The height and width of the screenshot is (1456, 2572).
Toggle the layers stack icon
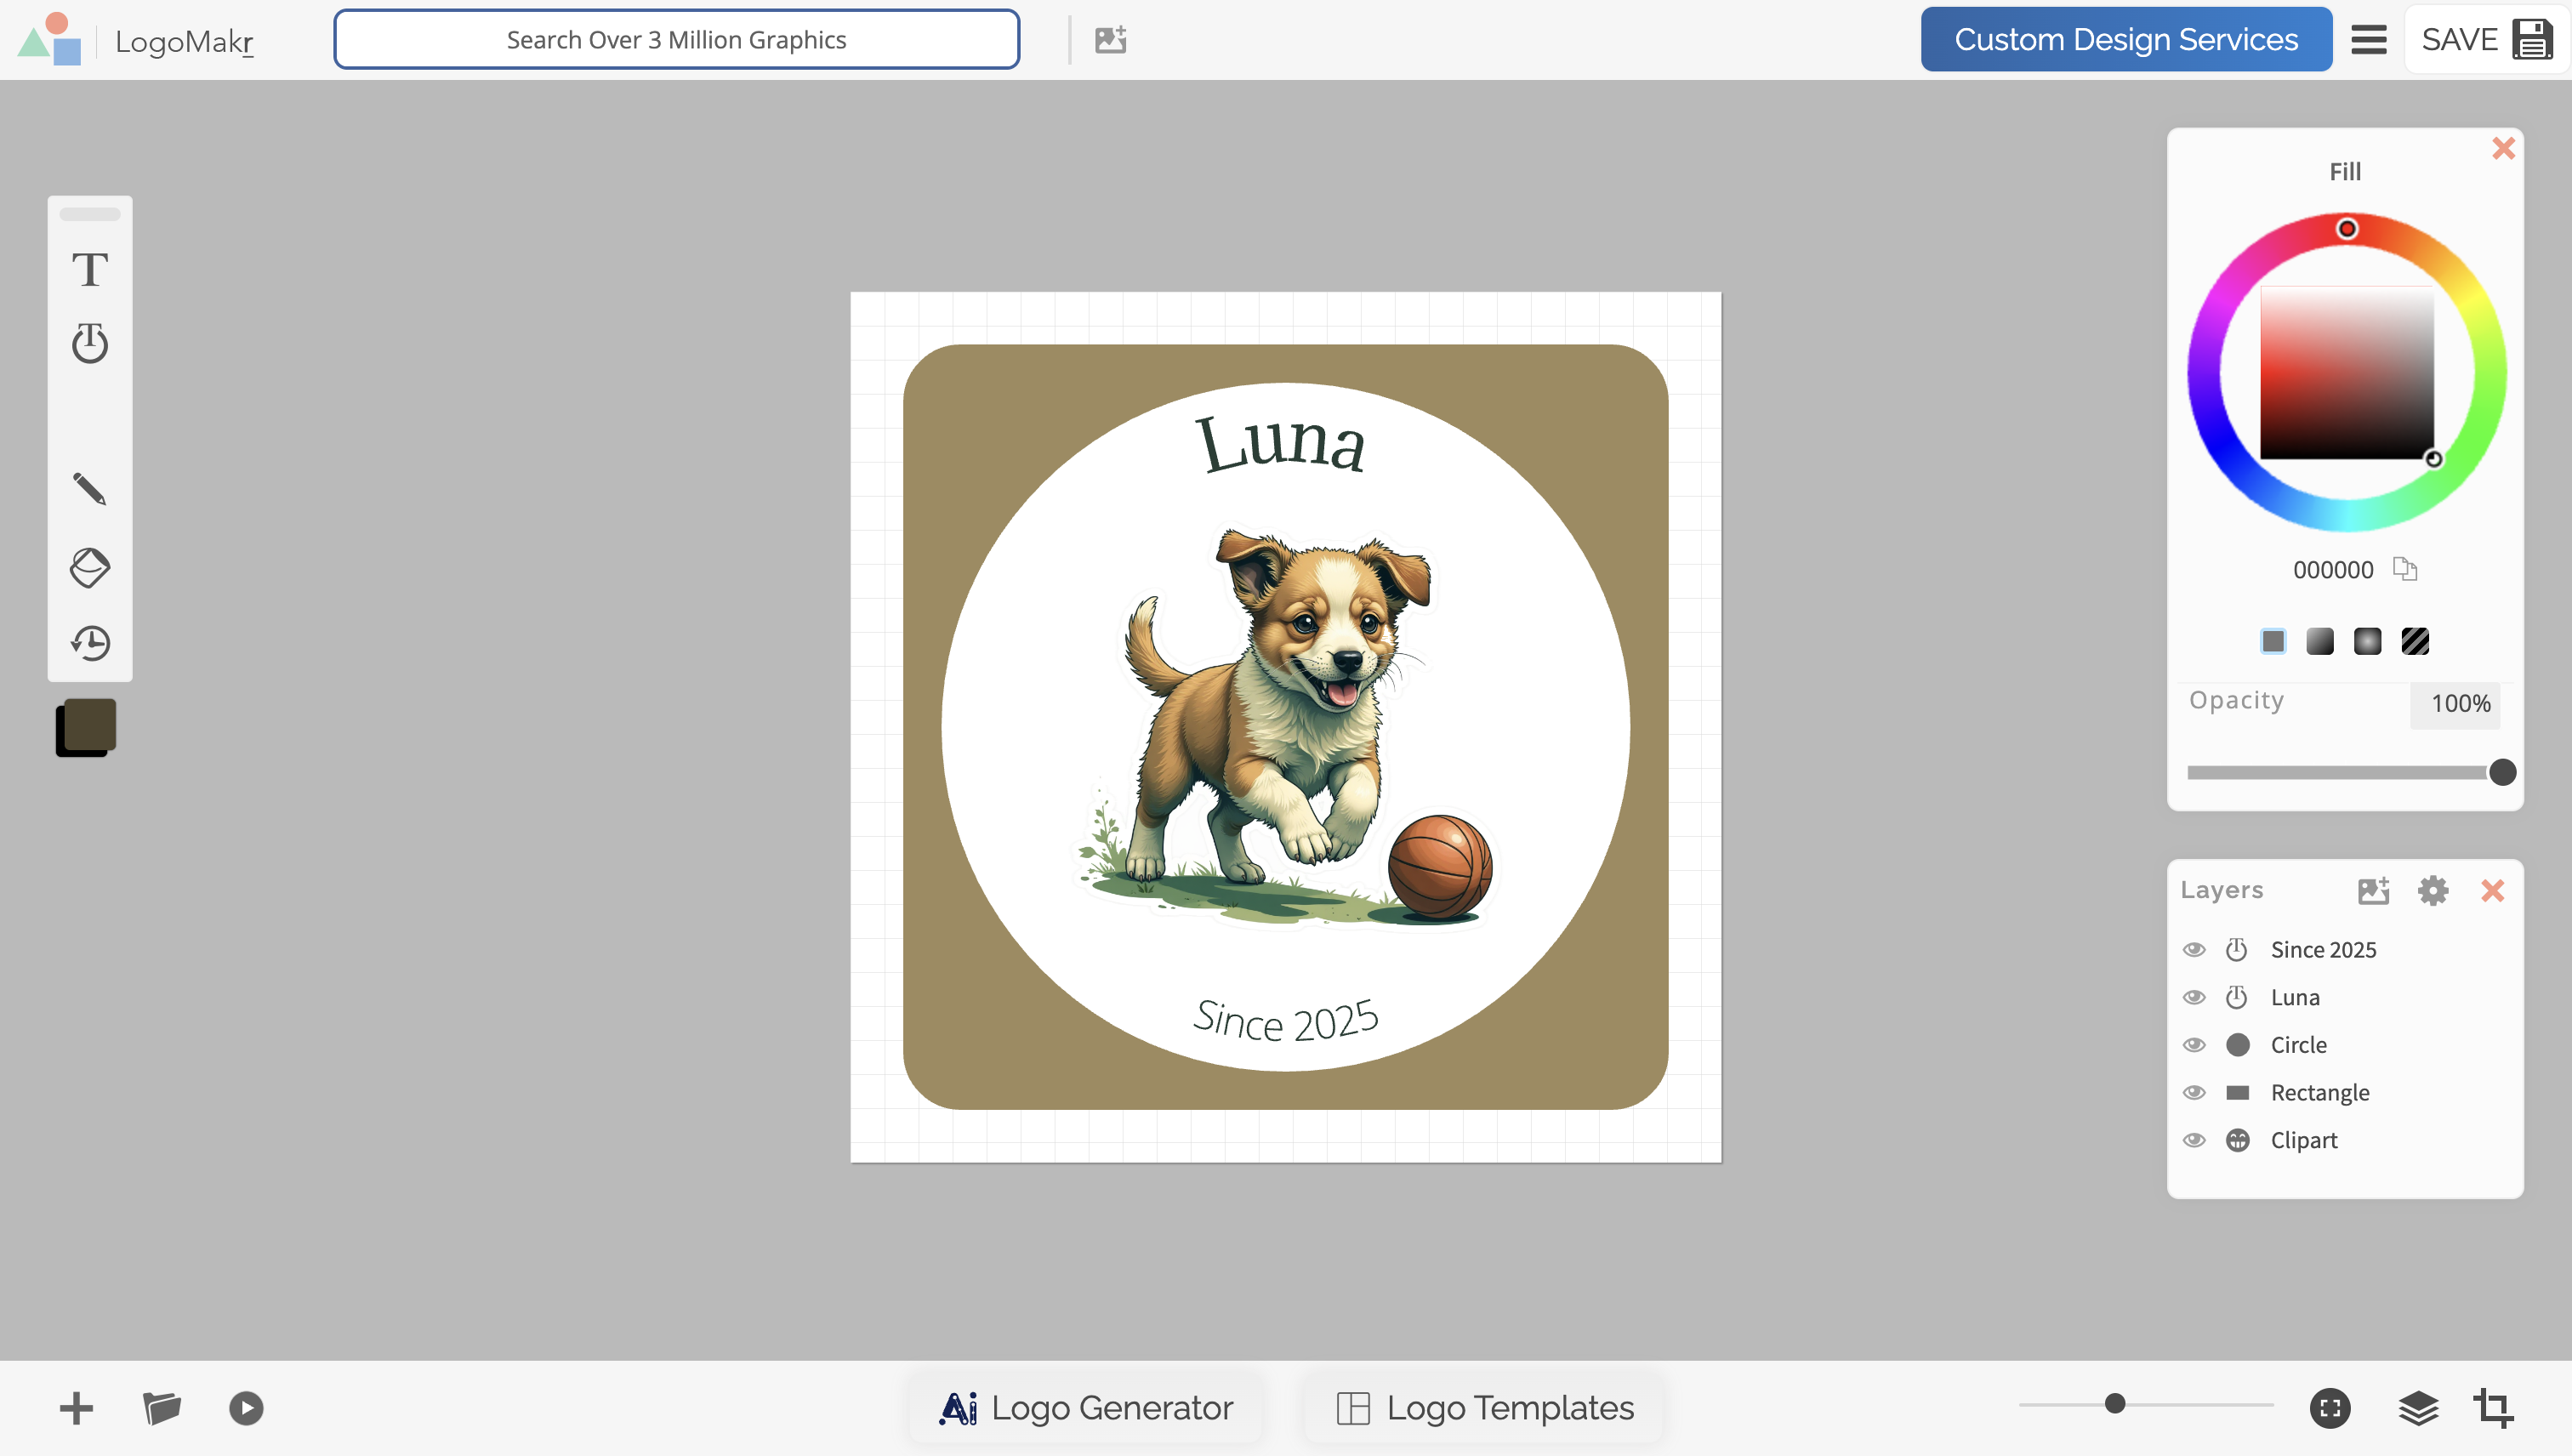coord(2418,1408)
